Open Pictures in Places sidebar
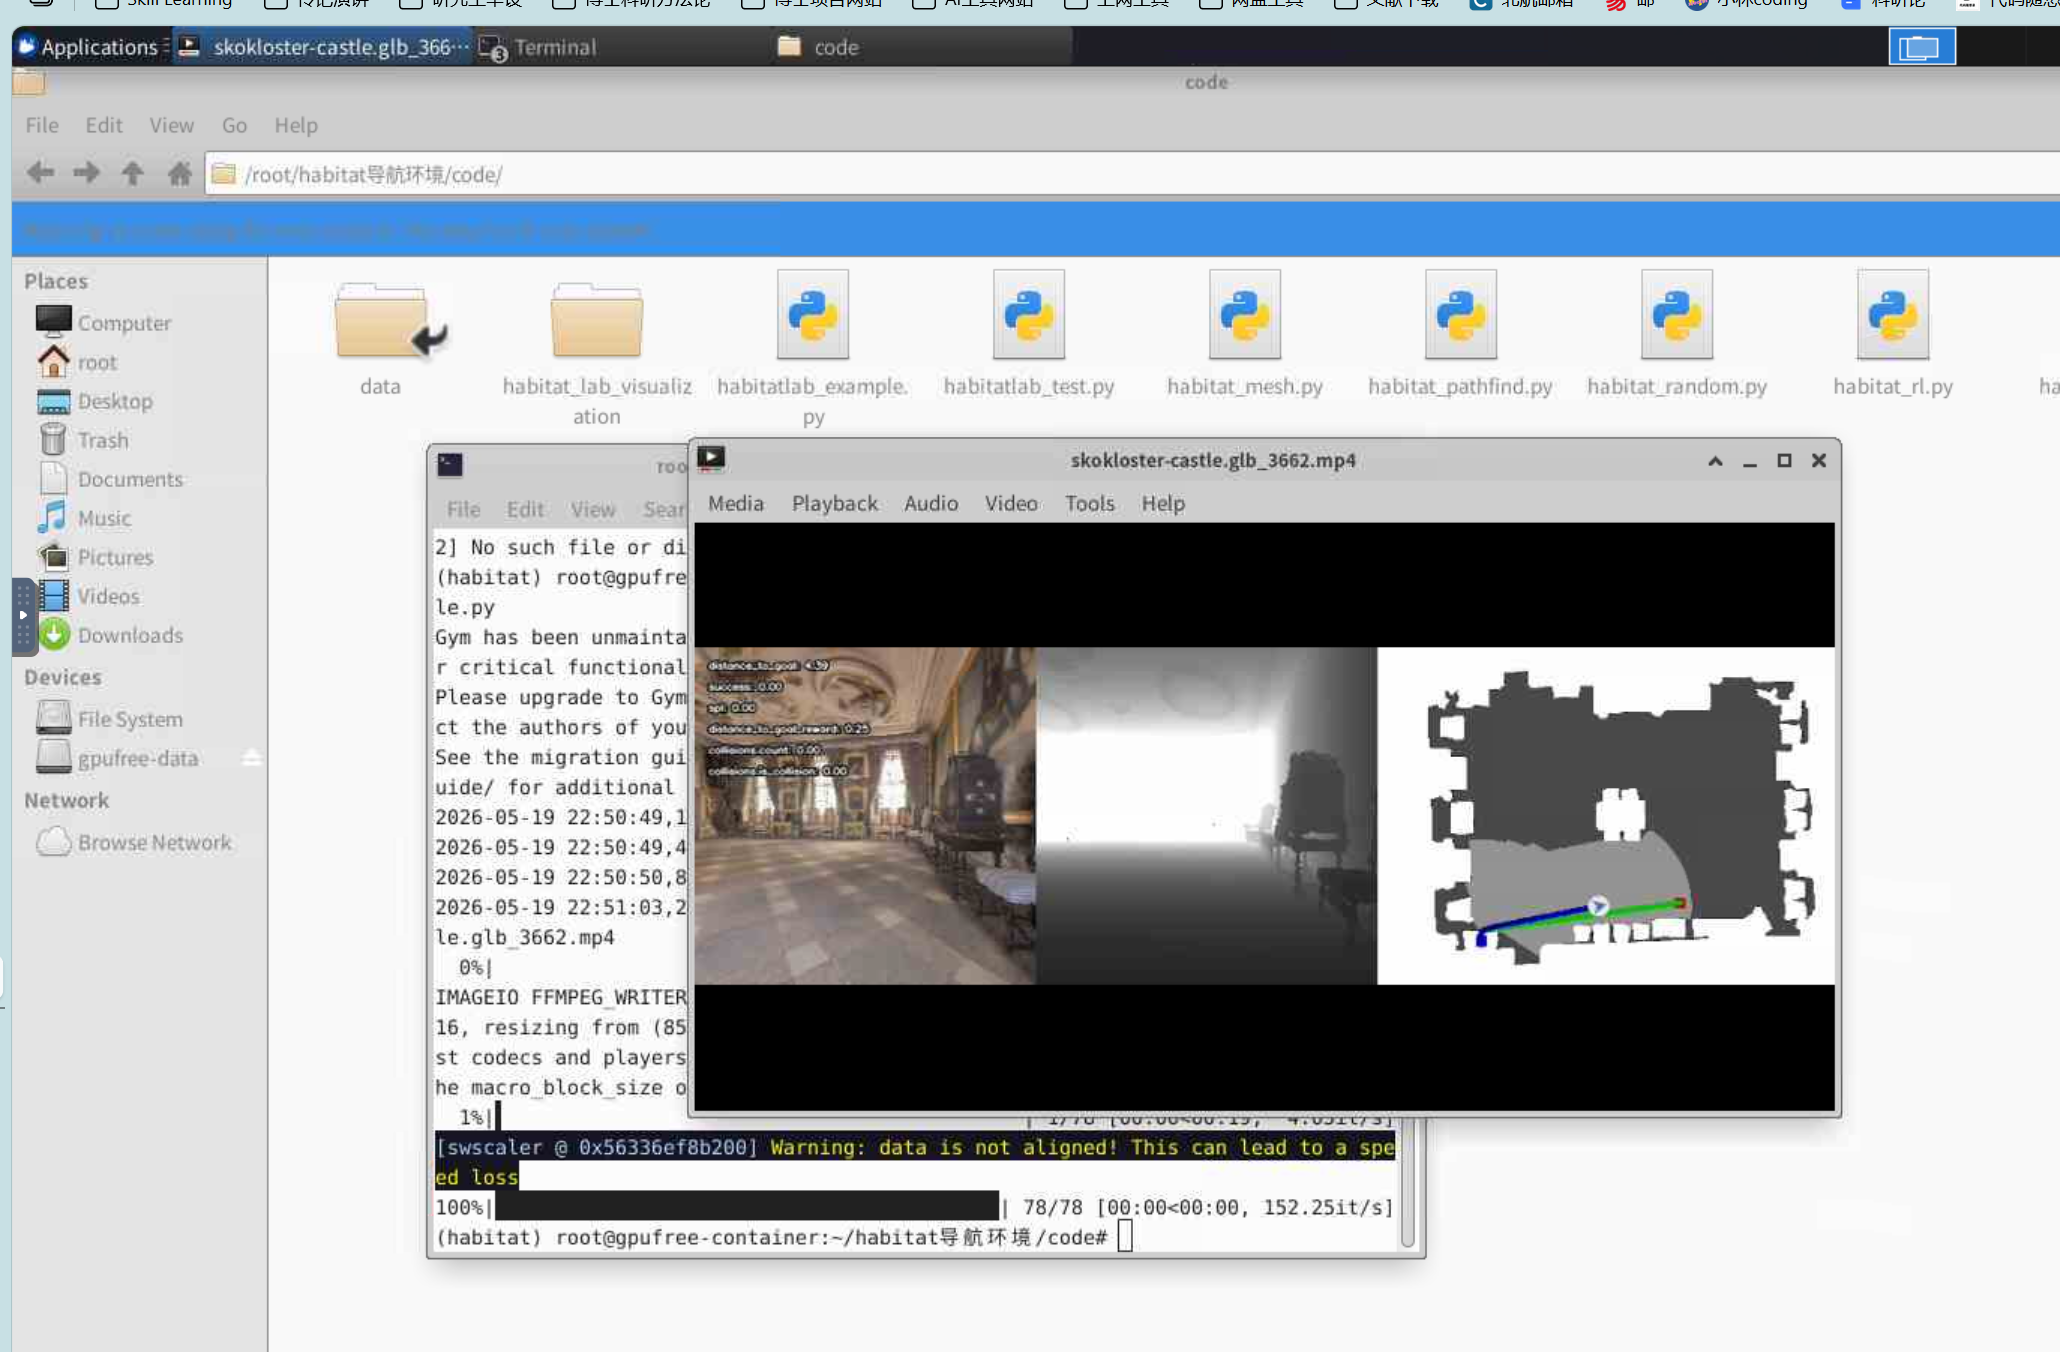 [95, 557]
